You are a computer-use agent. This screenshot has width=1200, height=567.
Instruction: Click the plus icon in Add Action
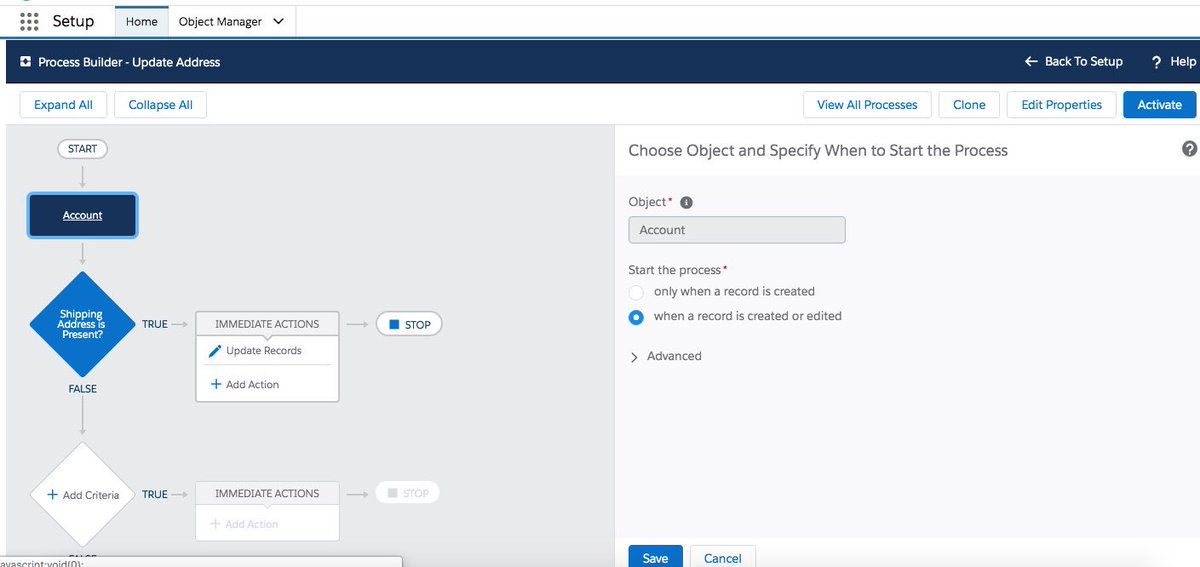tap(215, 384)
